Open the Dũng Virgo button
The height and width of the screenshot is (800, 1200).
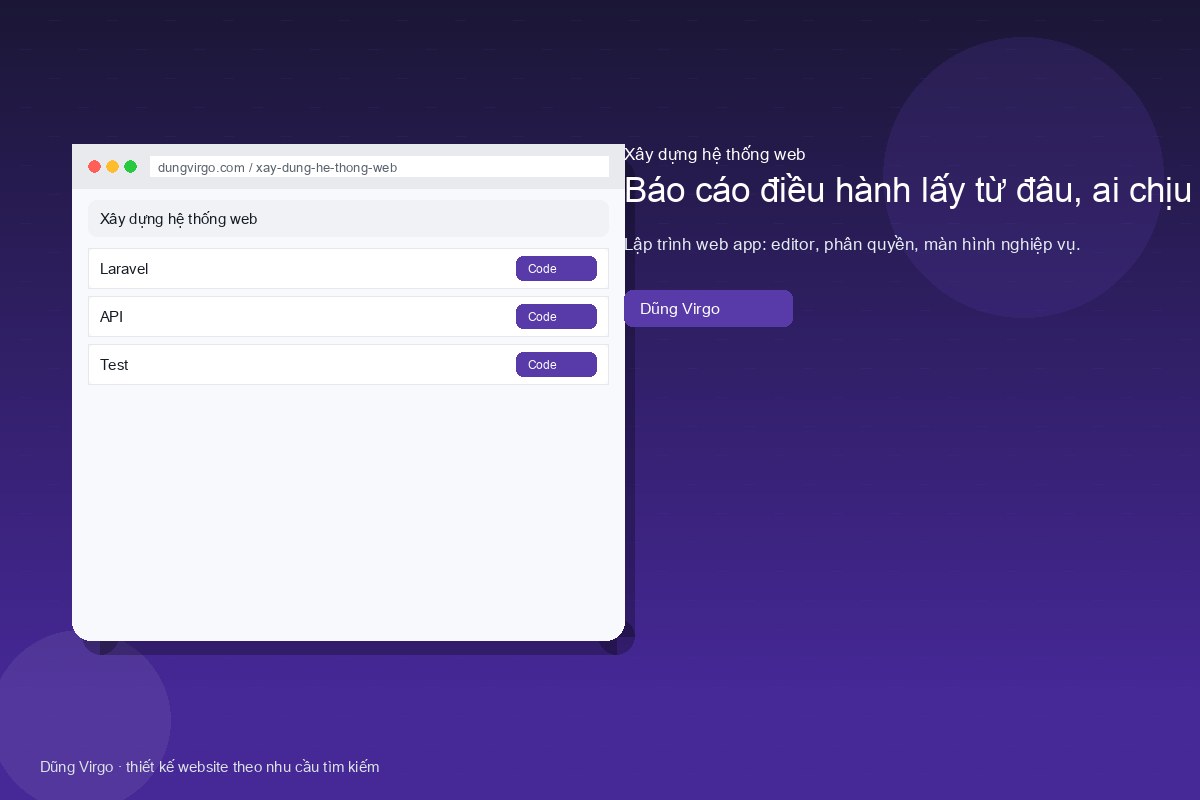pos(708,308)
